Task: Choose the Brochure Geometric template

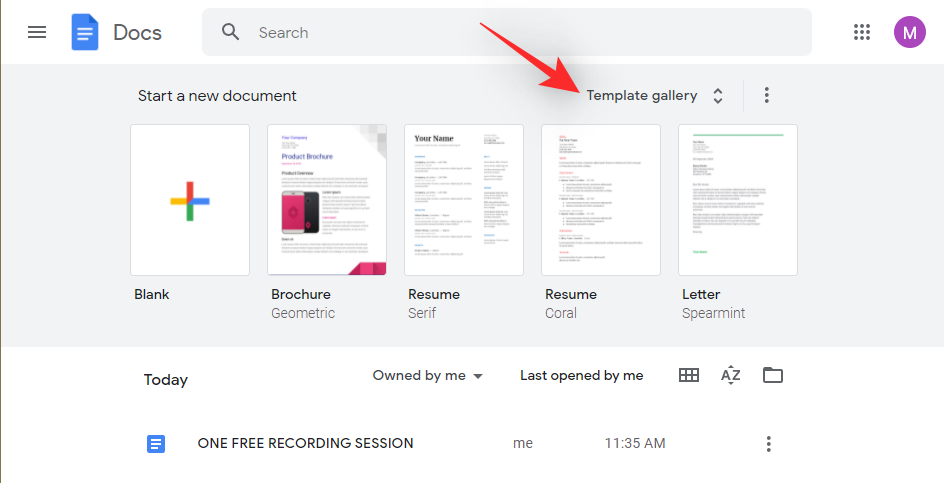Action: (327, 200)
